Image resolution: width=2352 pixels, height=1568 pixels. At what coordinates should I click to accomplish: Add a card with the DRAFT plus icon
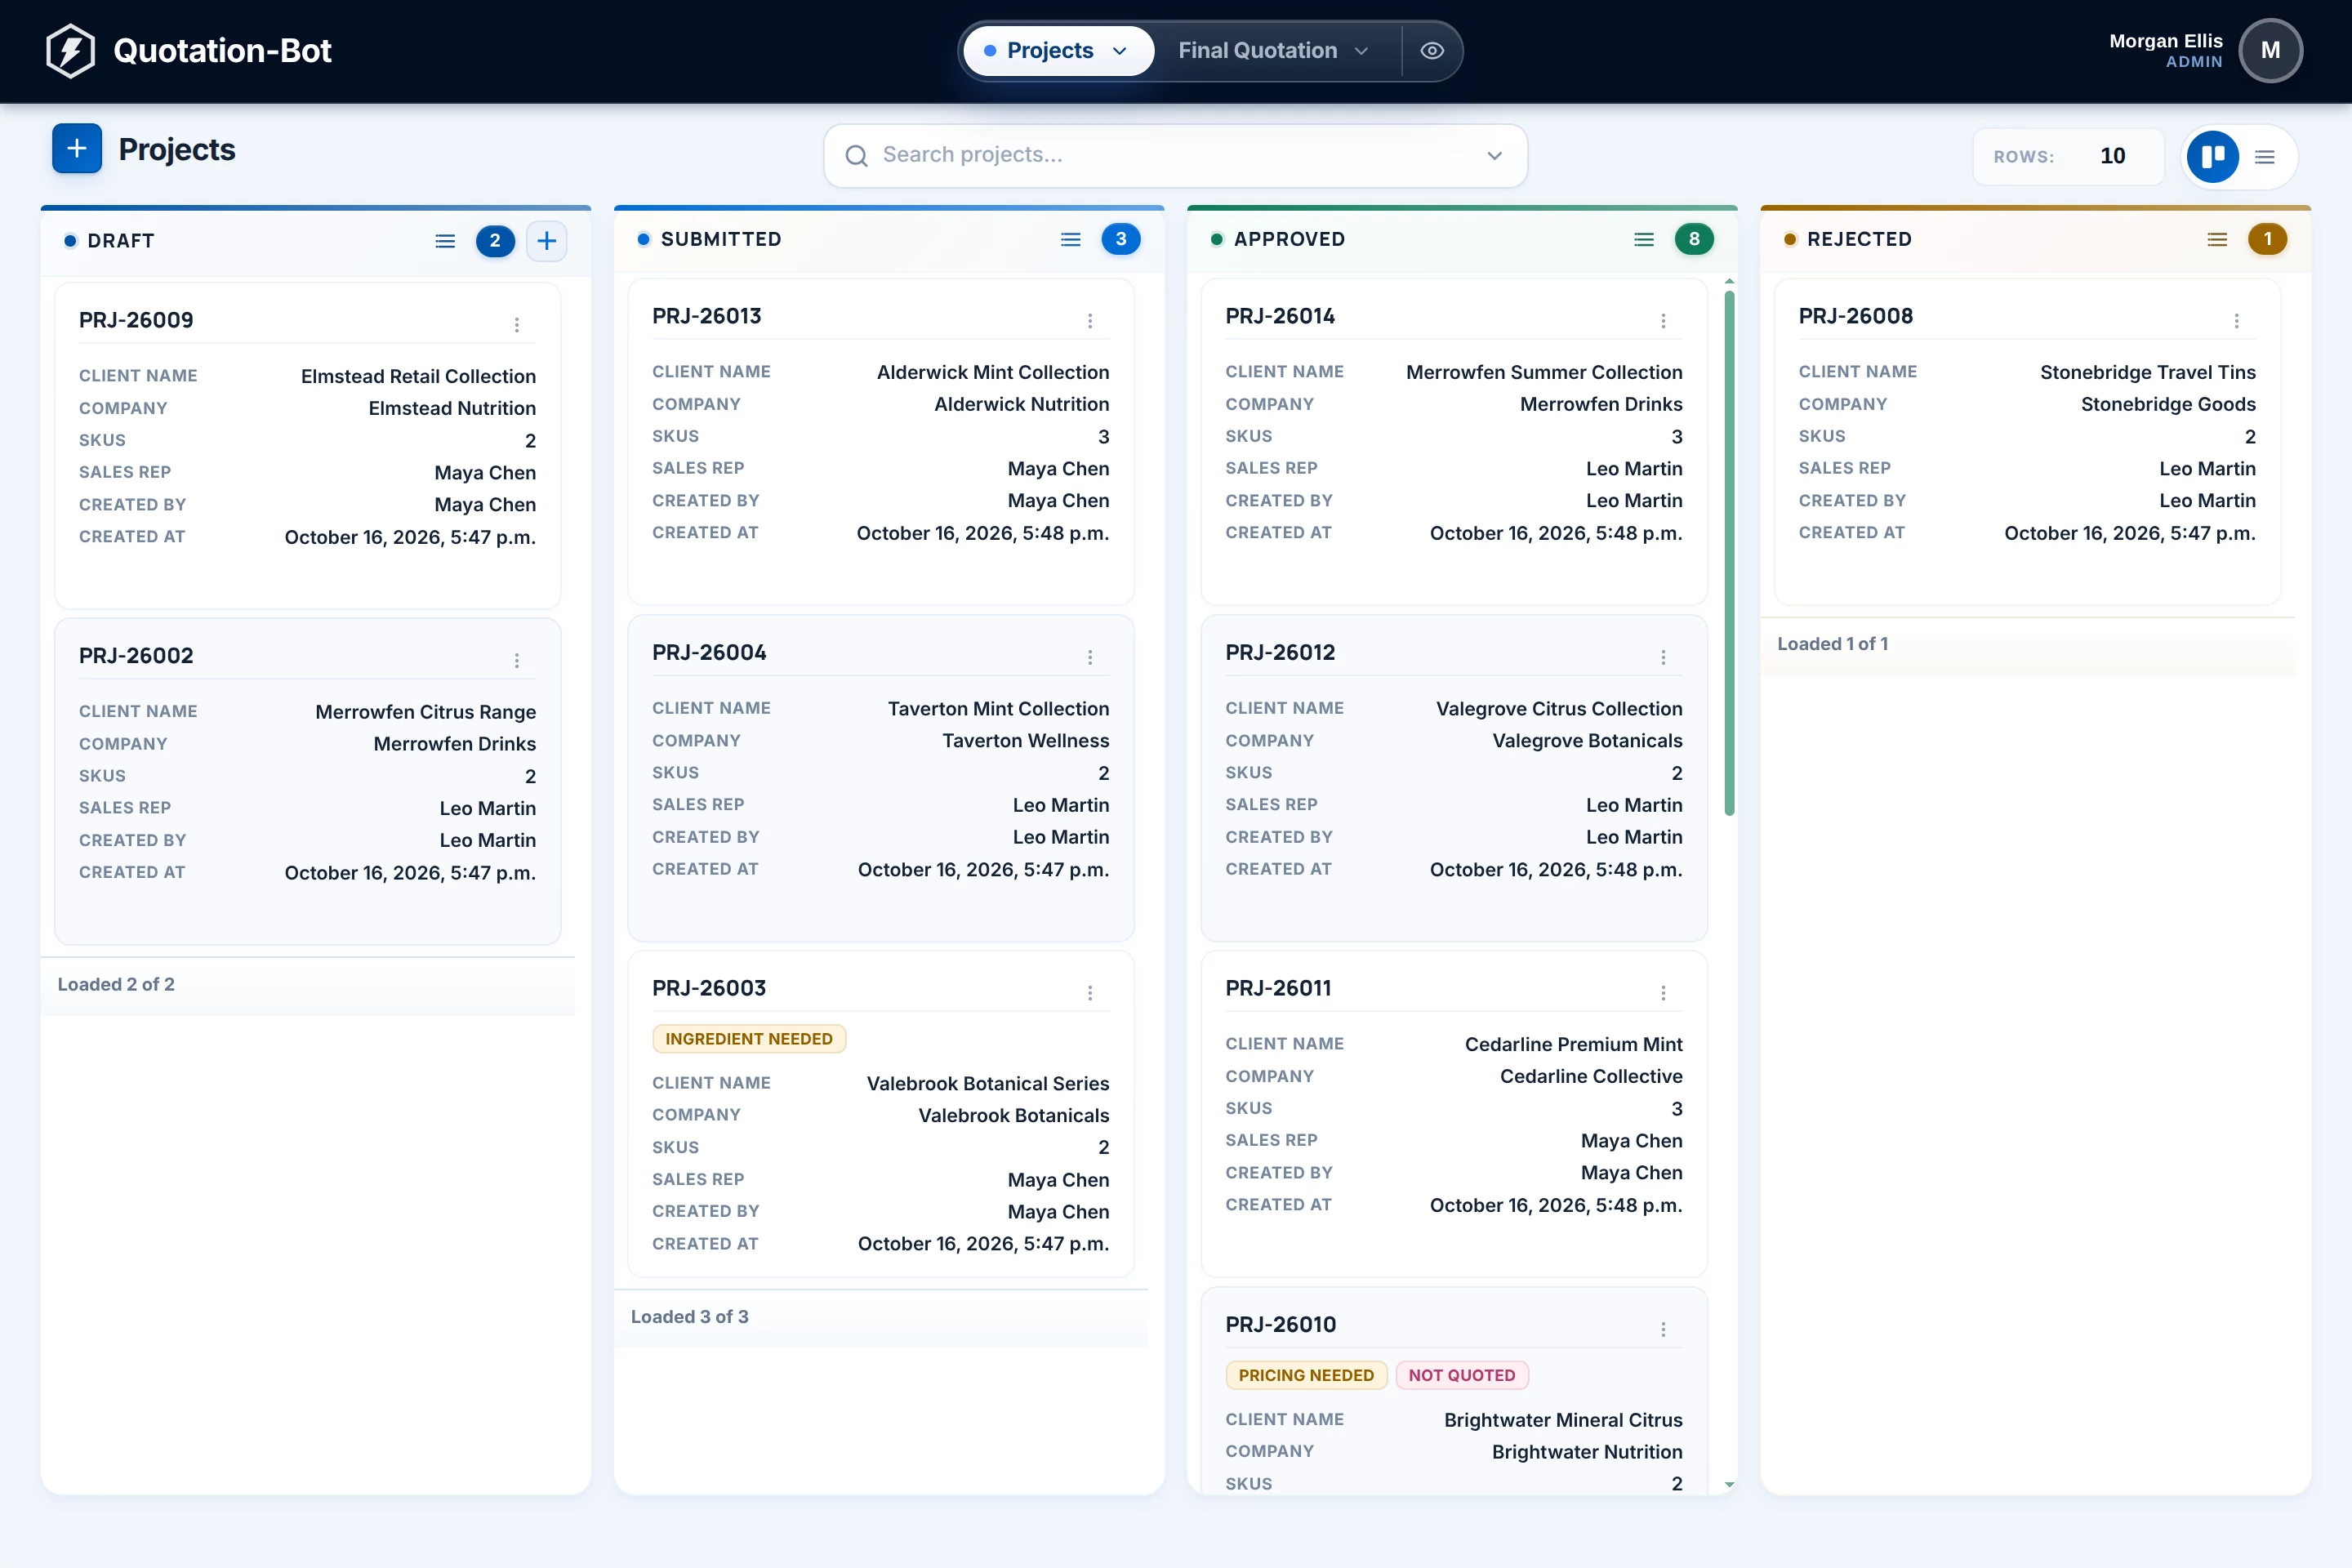tap(546, 241)
